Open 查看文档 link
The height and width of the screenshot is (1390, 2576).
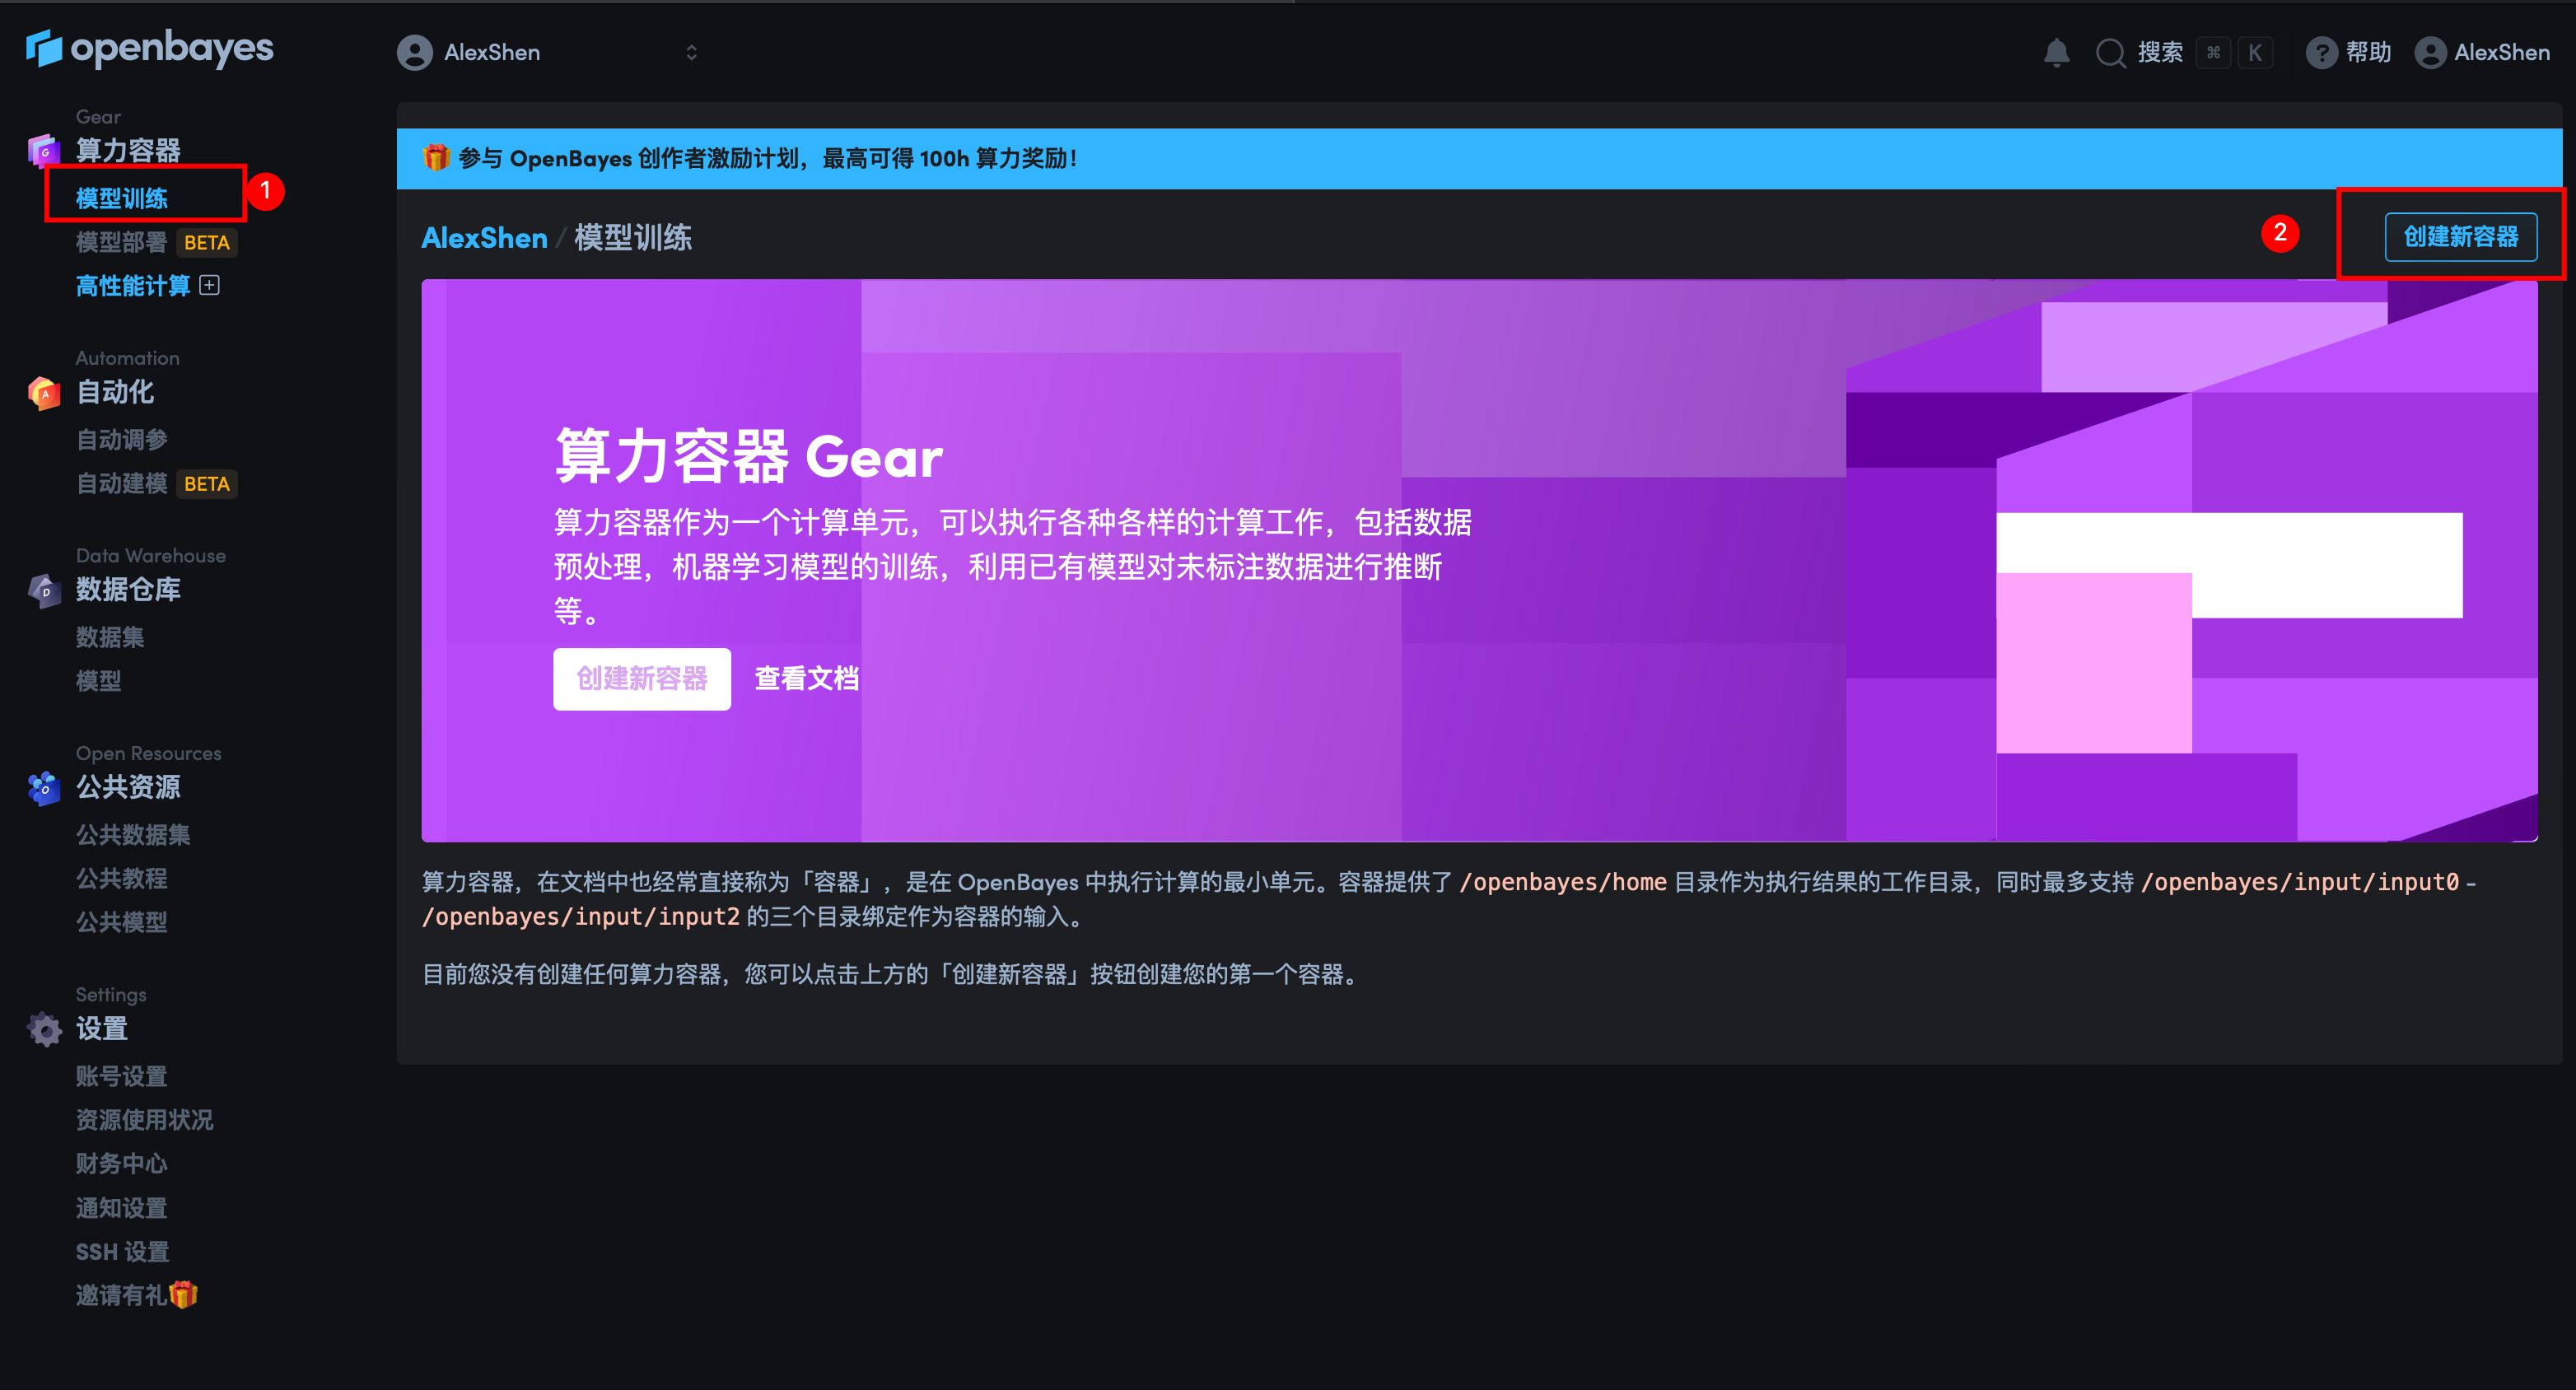807,679
